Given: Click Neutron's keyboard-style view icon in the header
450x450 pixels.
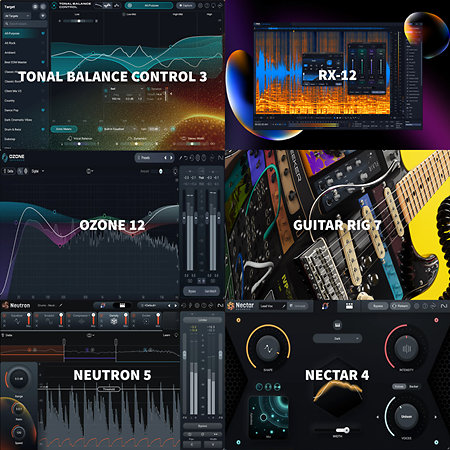Looking at the screenshot, I should (122, 305).
